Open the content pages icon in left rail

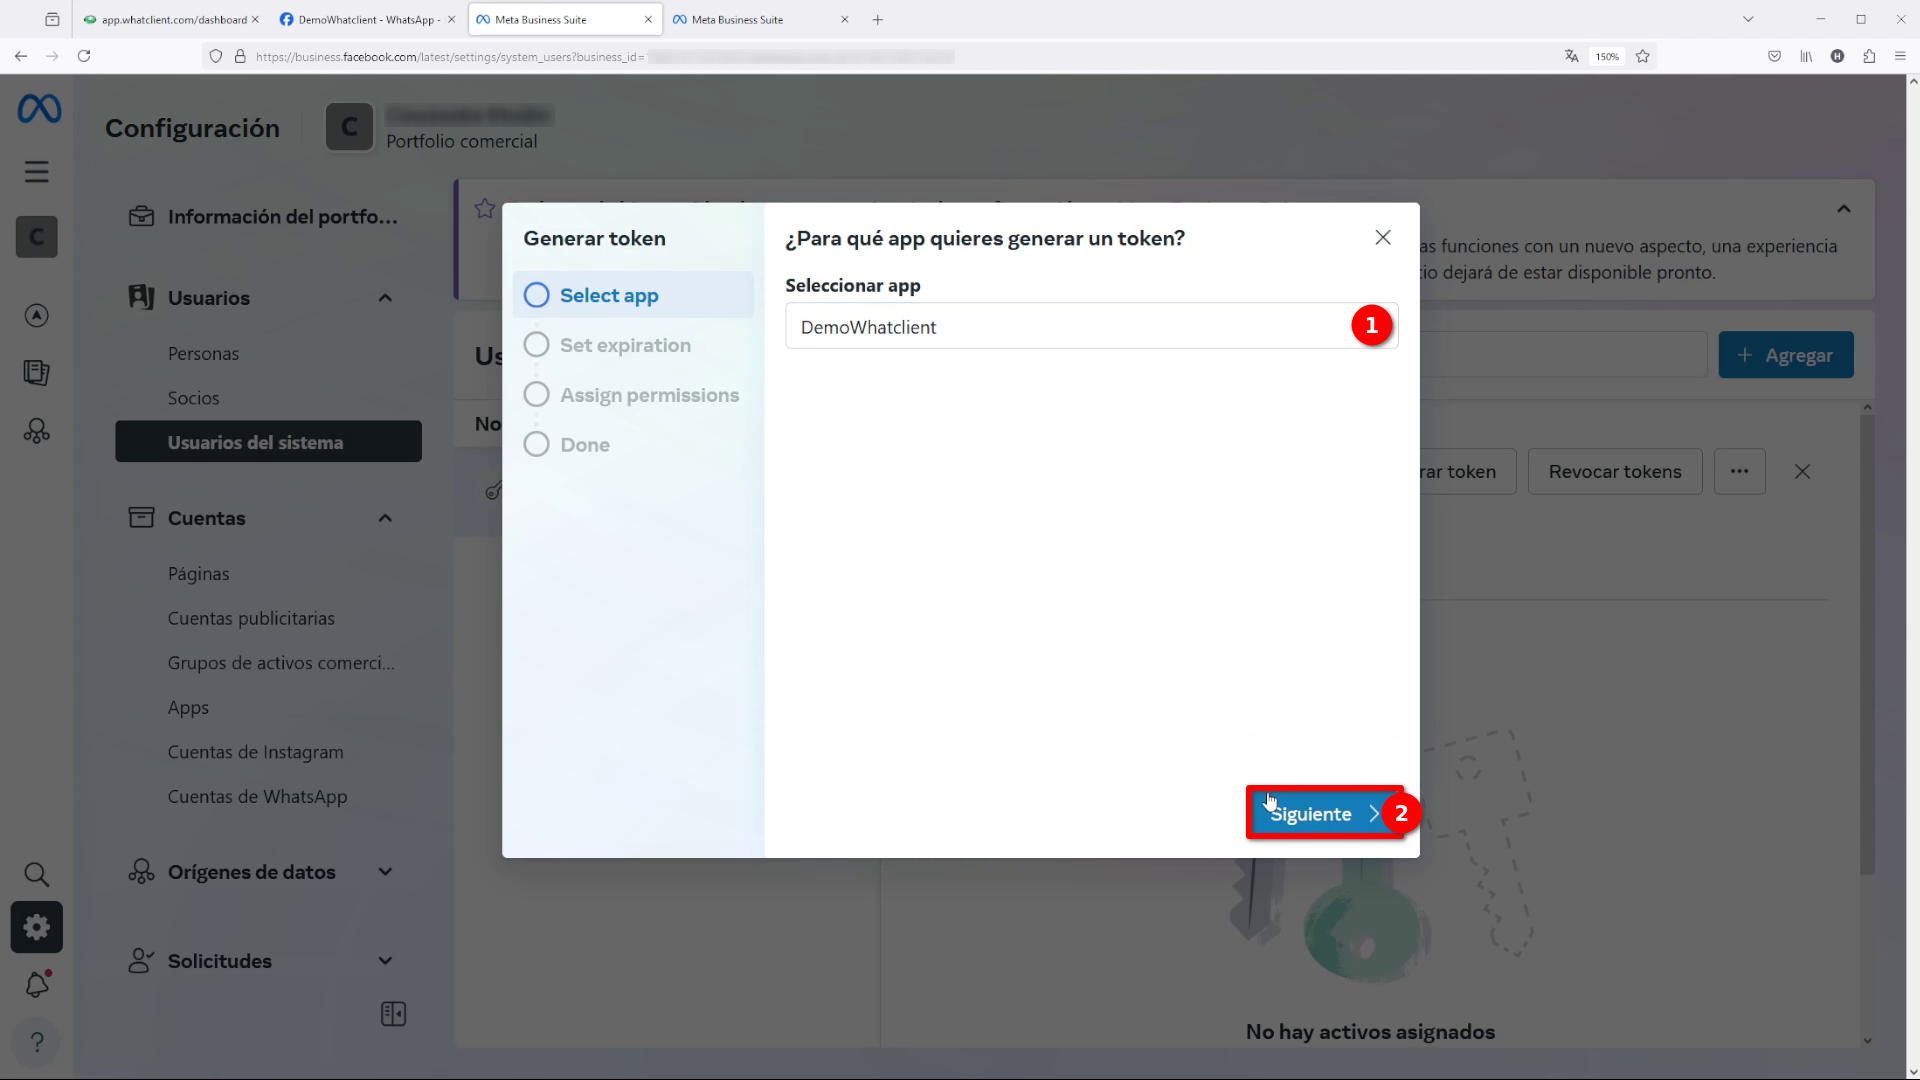(x=37, y=373)
